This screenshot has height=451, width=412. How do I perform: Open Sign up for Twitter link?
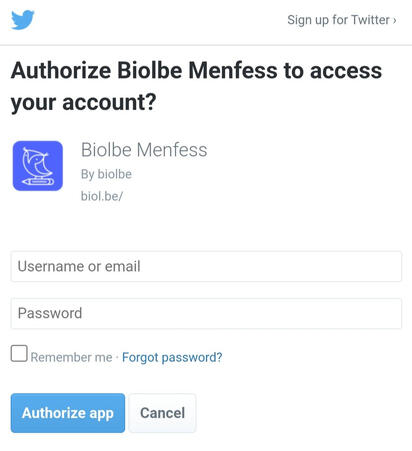click(x=342, y=20)
